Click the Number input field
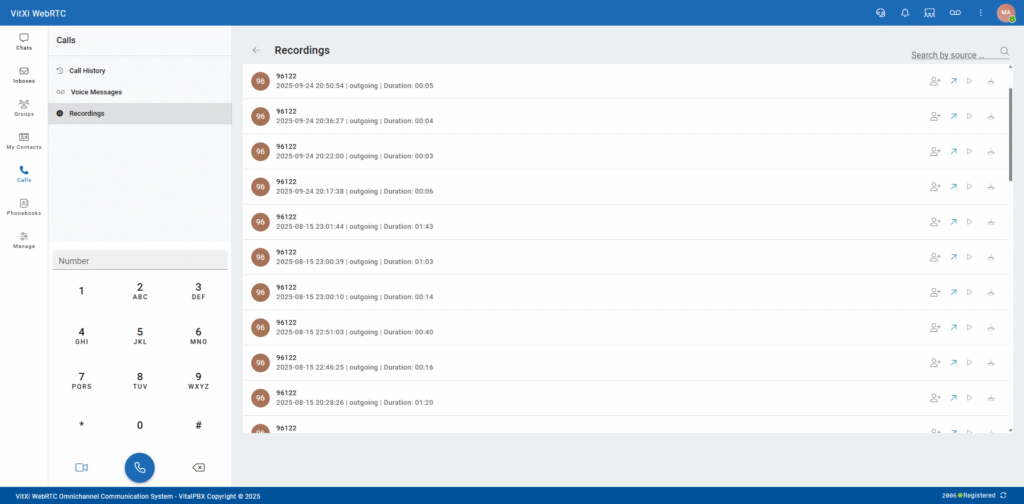Screen dimensions: 1024x504 (140, 261)
